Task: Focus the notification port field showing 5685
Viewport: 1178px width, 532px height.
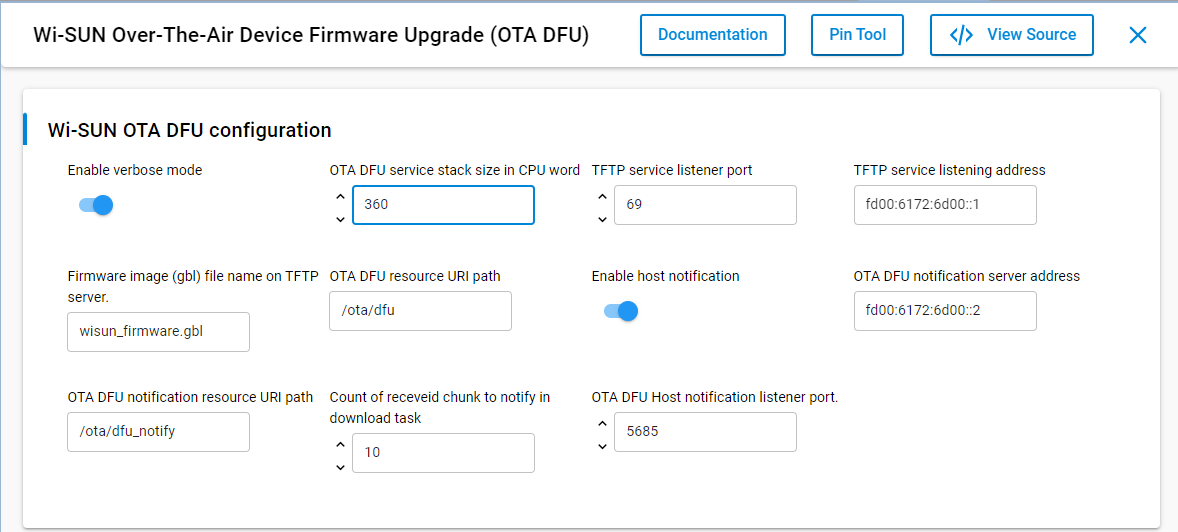Action: pyautogui.click(x=705, y=431)
